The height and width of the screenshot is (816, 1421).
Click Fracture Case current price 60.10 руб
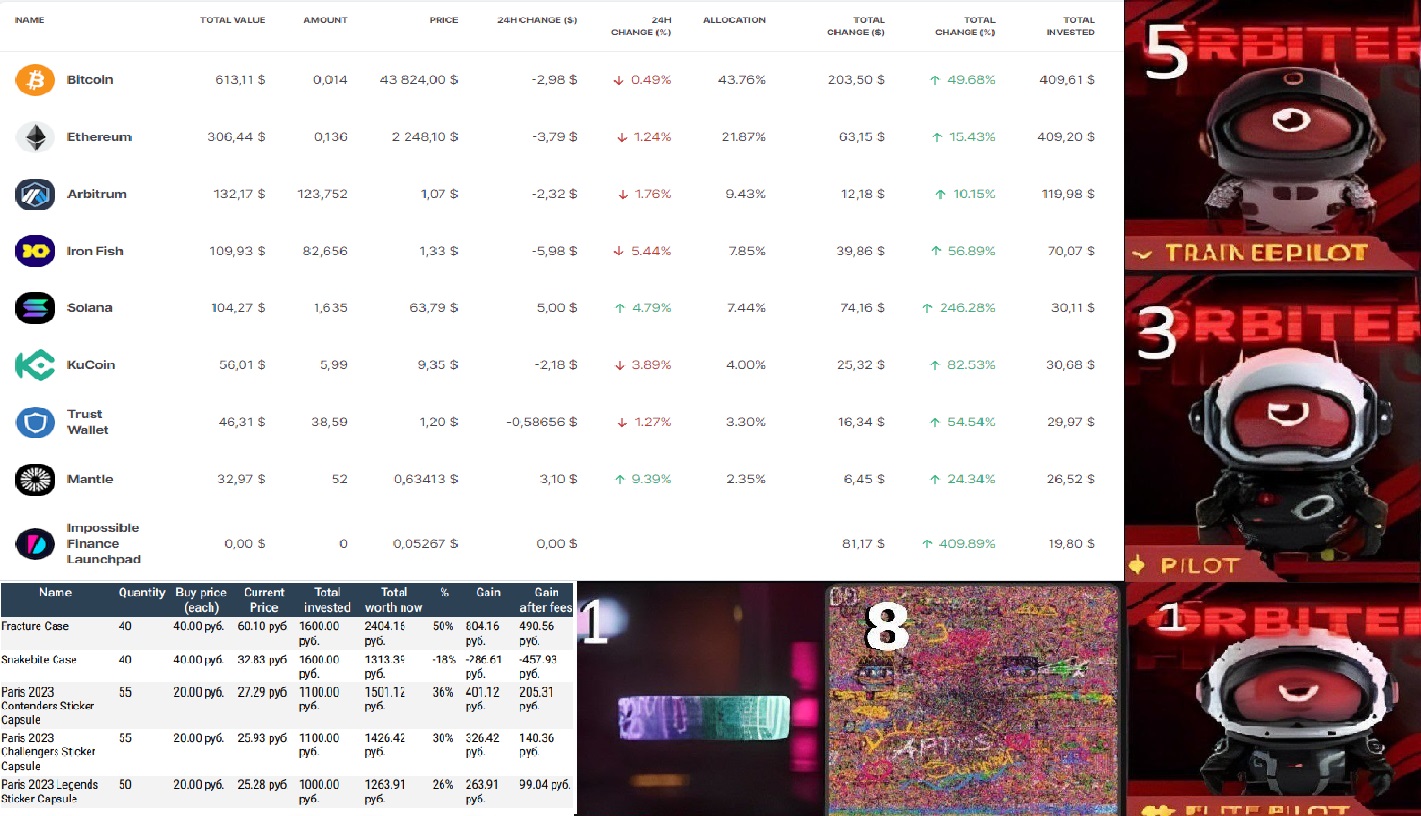coord(261,626)
